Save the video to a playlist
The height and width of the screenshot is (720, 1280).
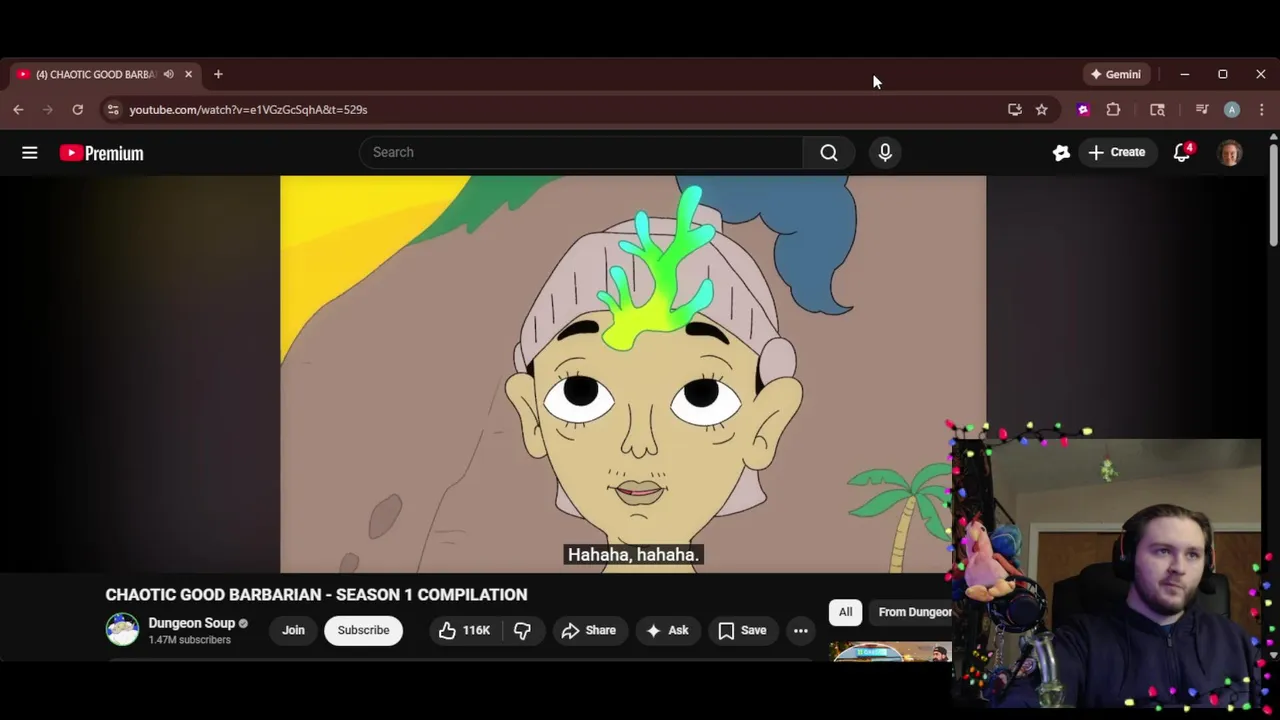pos(742,630)
